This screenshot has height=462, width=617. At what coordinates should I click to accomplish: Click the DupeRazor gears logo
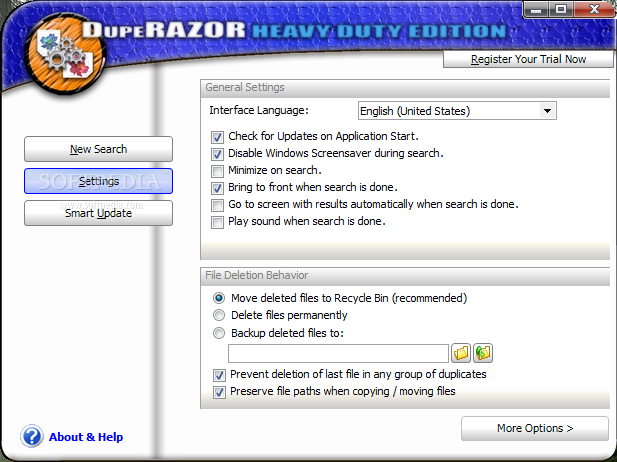(65, 54)
